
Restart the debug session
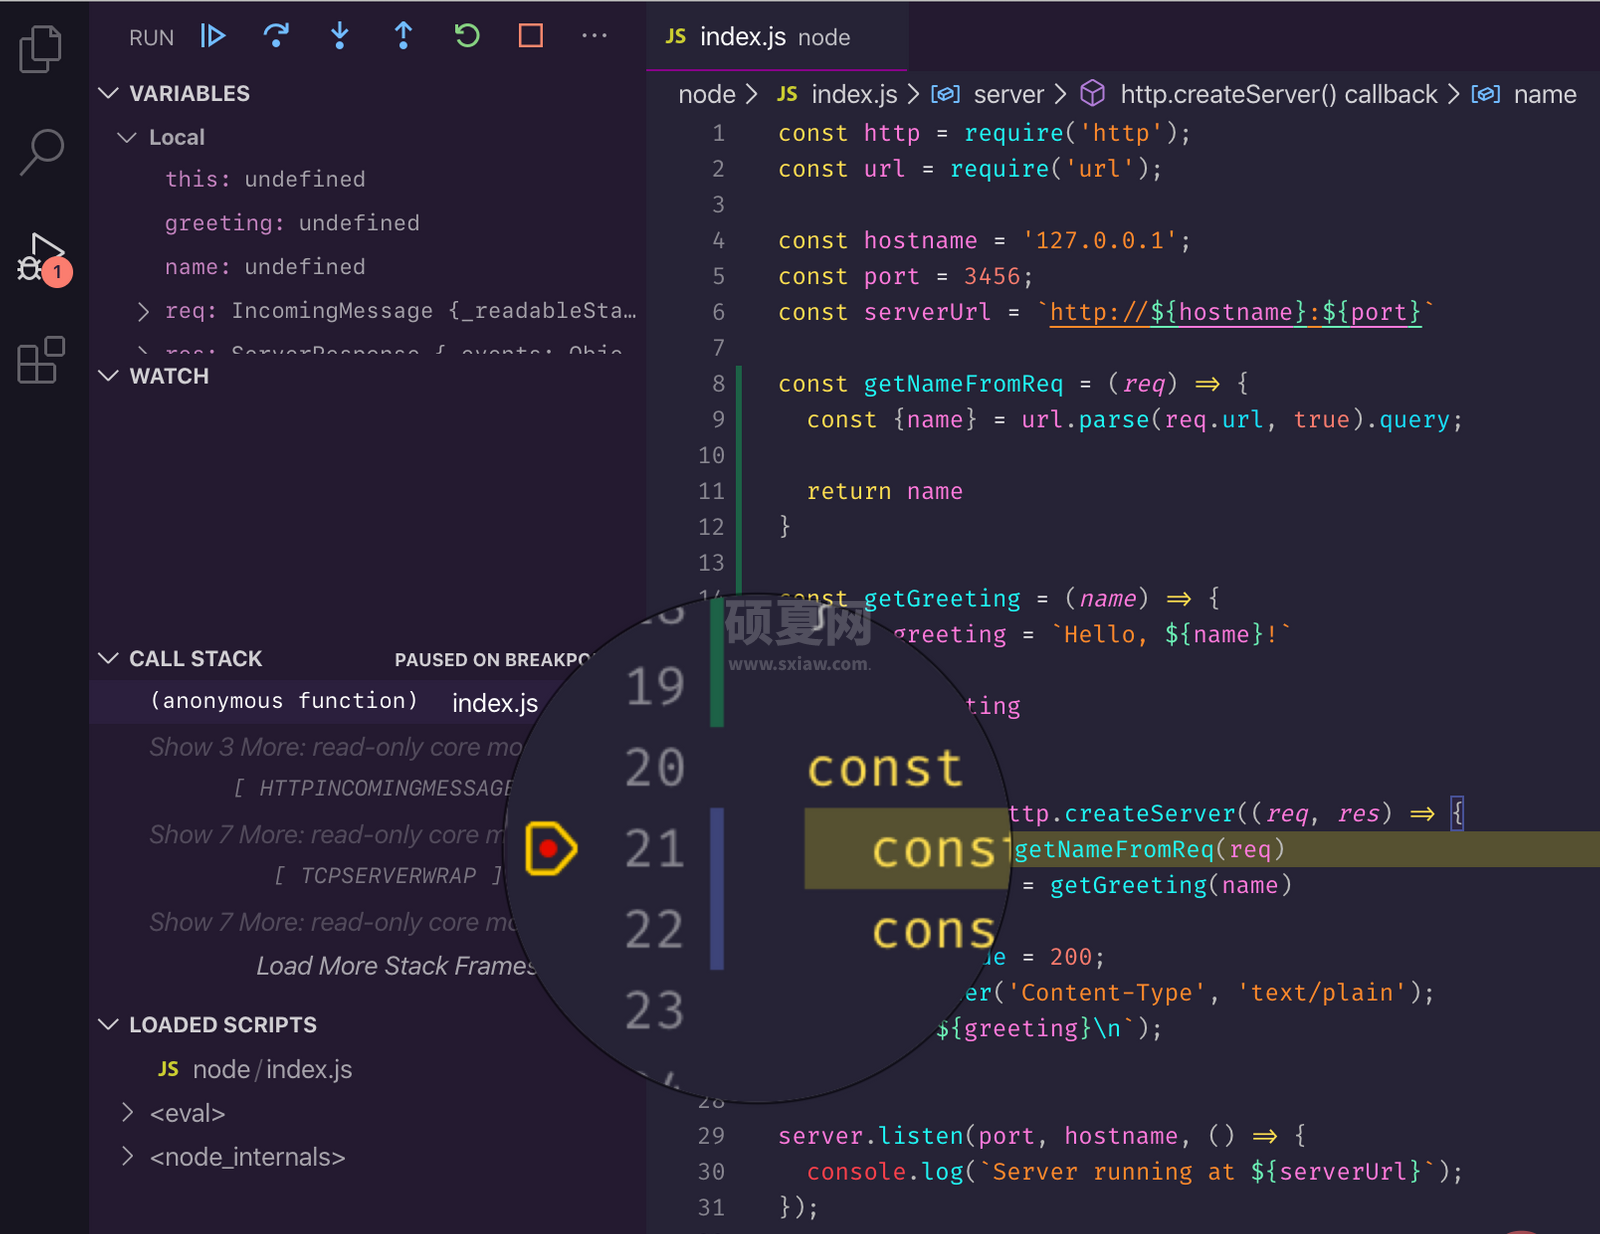coord(467,36)
